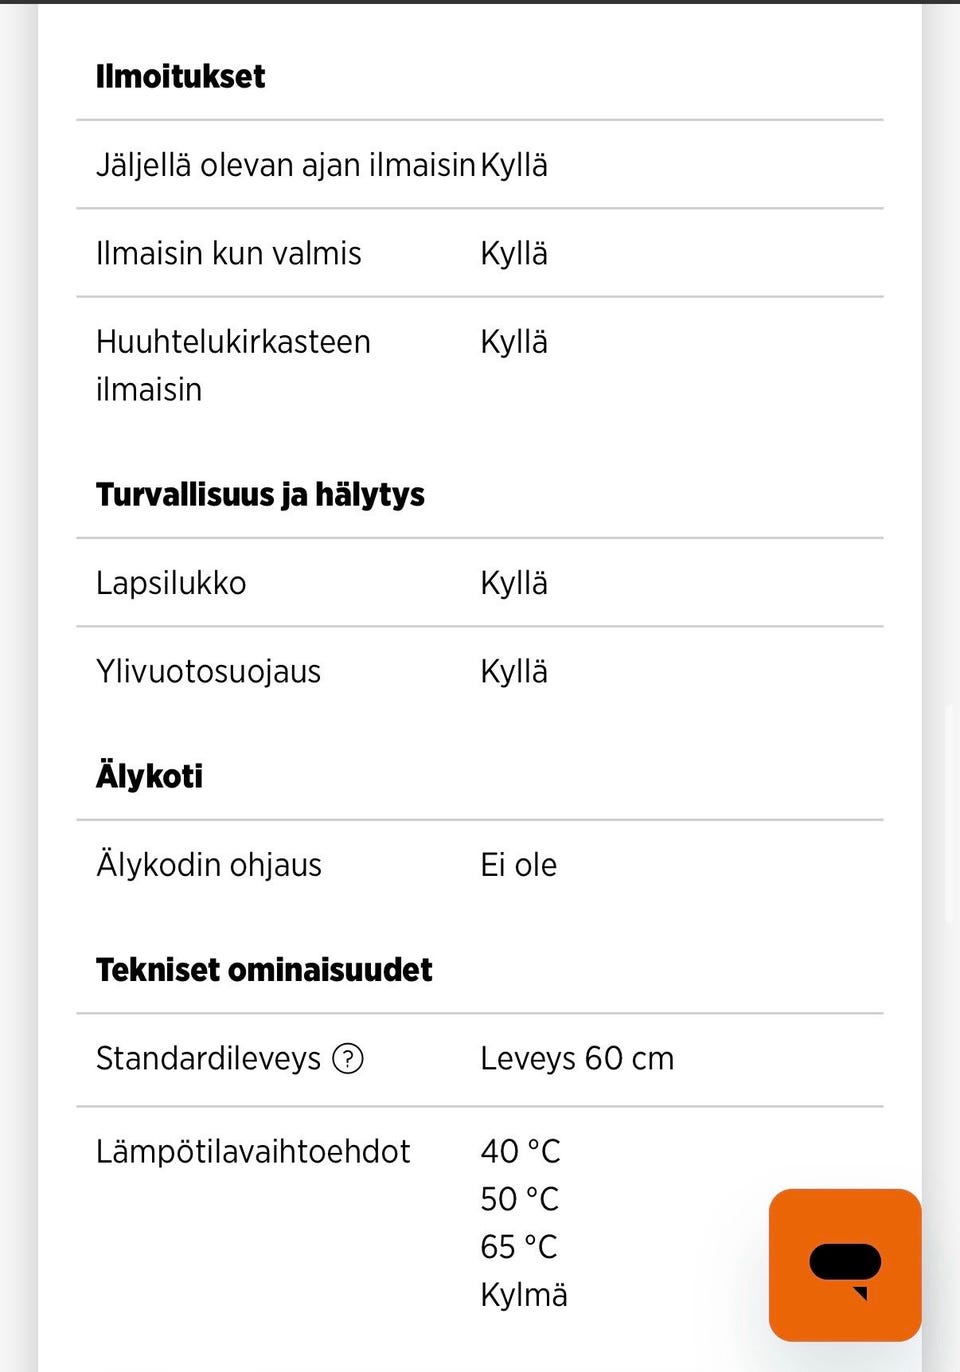This screenshot has width=960, height=1372.
Task: Click the Ylivuotosuojaus Kyllä value
Action: (514, 671)
